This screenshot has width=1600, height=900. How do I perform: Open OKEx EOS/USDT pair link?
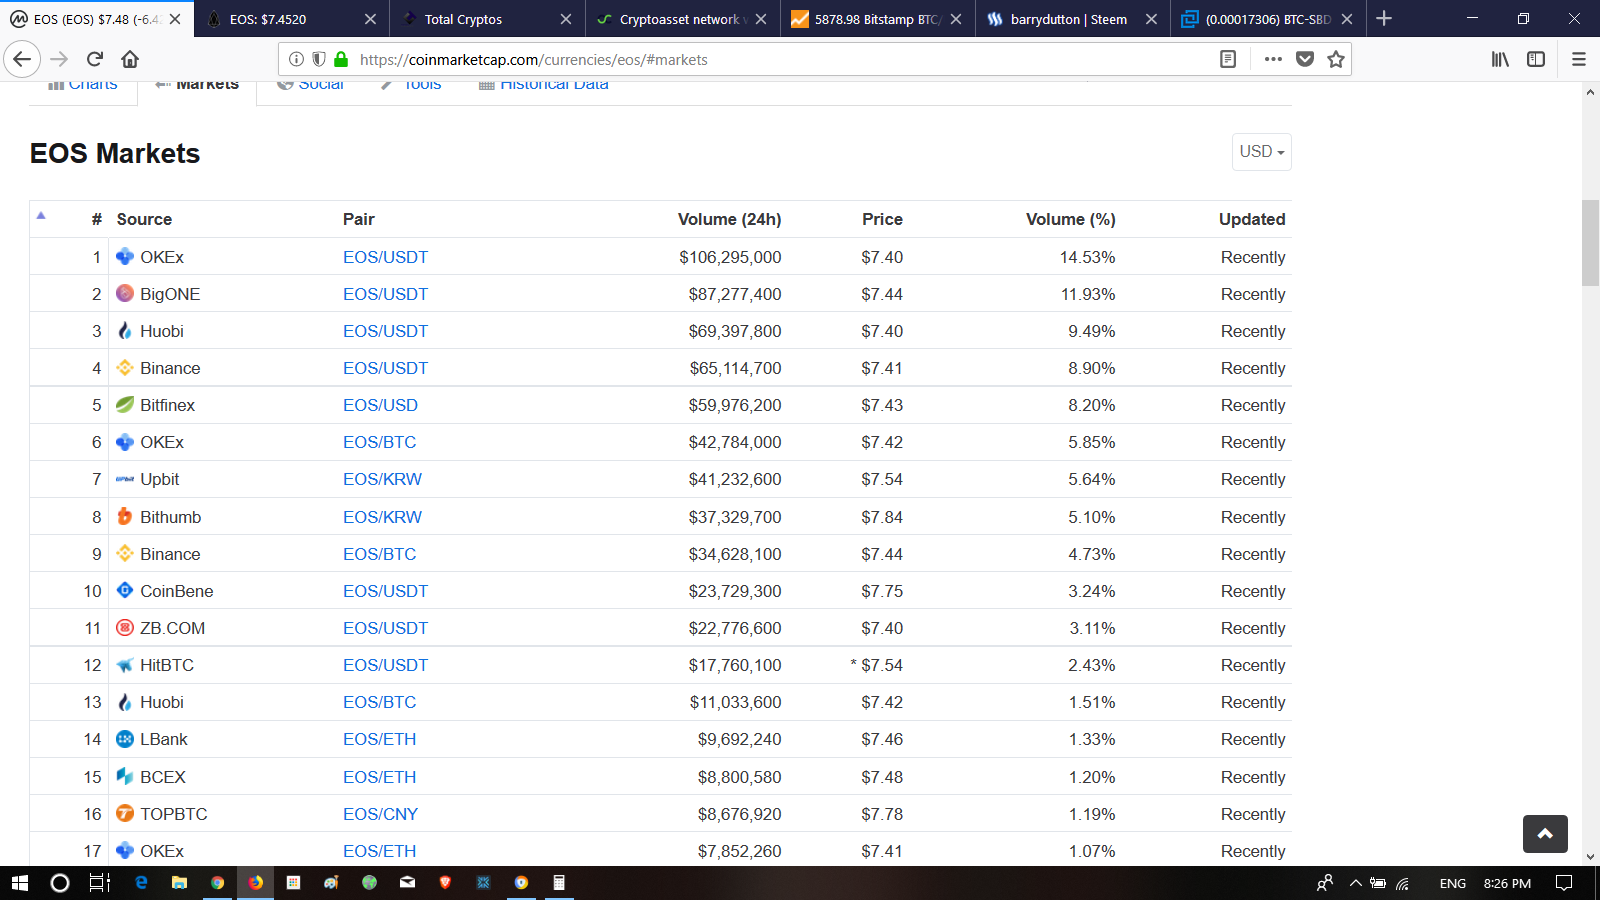pos(385,257)
